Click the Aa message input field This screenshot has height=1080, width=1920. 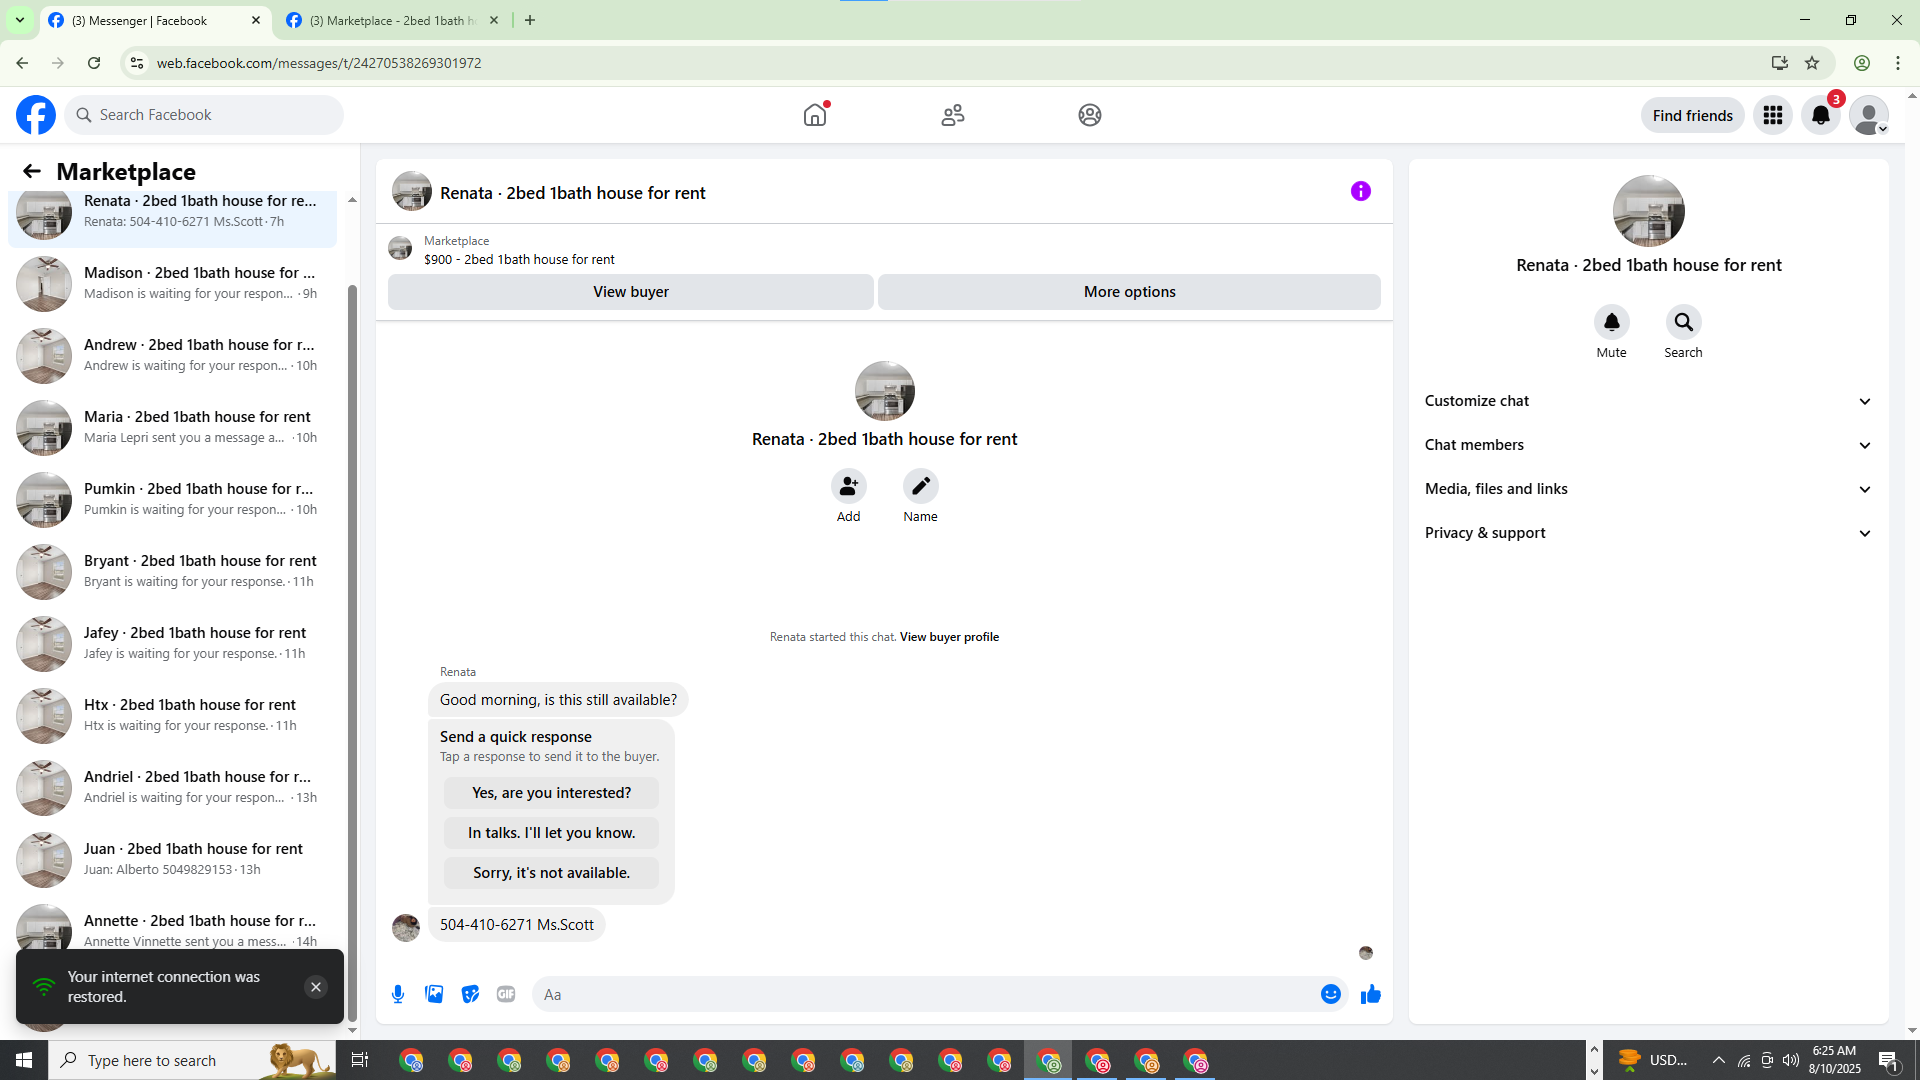[920, 994]
